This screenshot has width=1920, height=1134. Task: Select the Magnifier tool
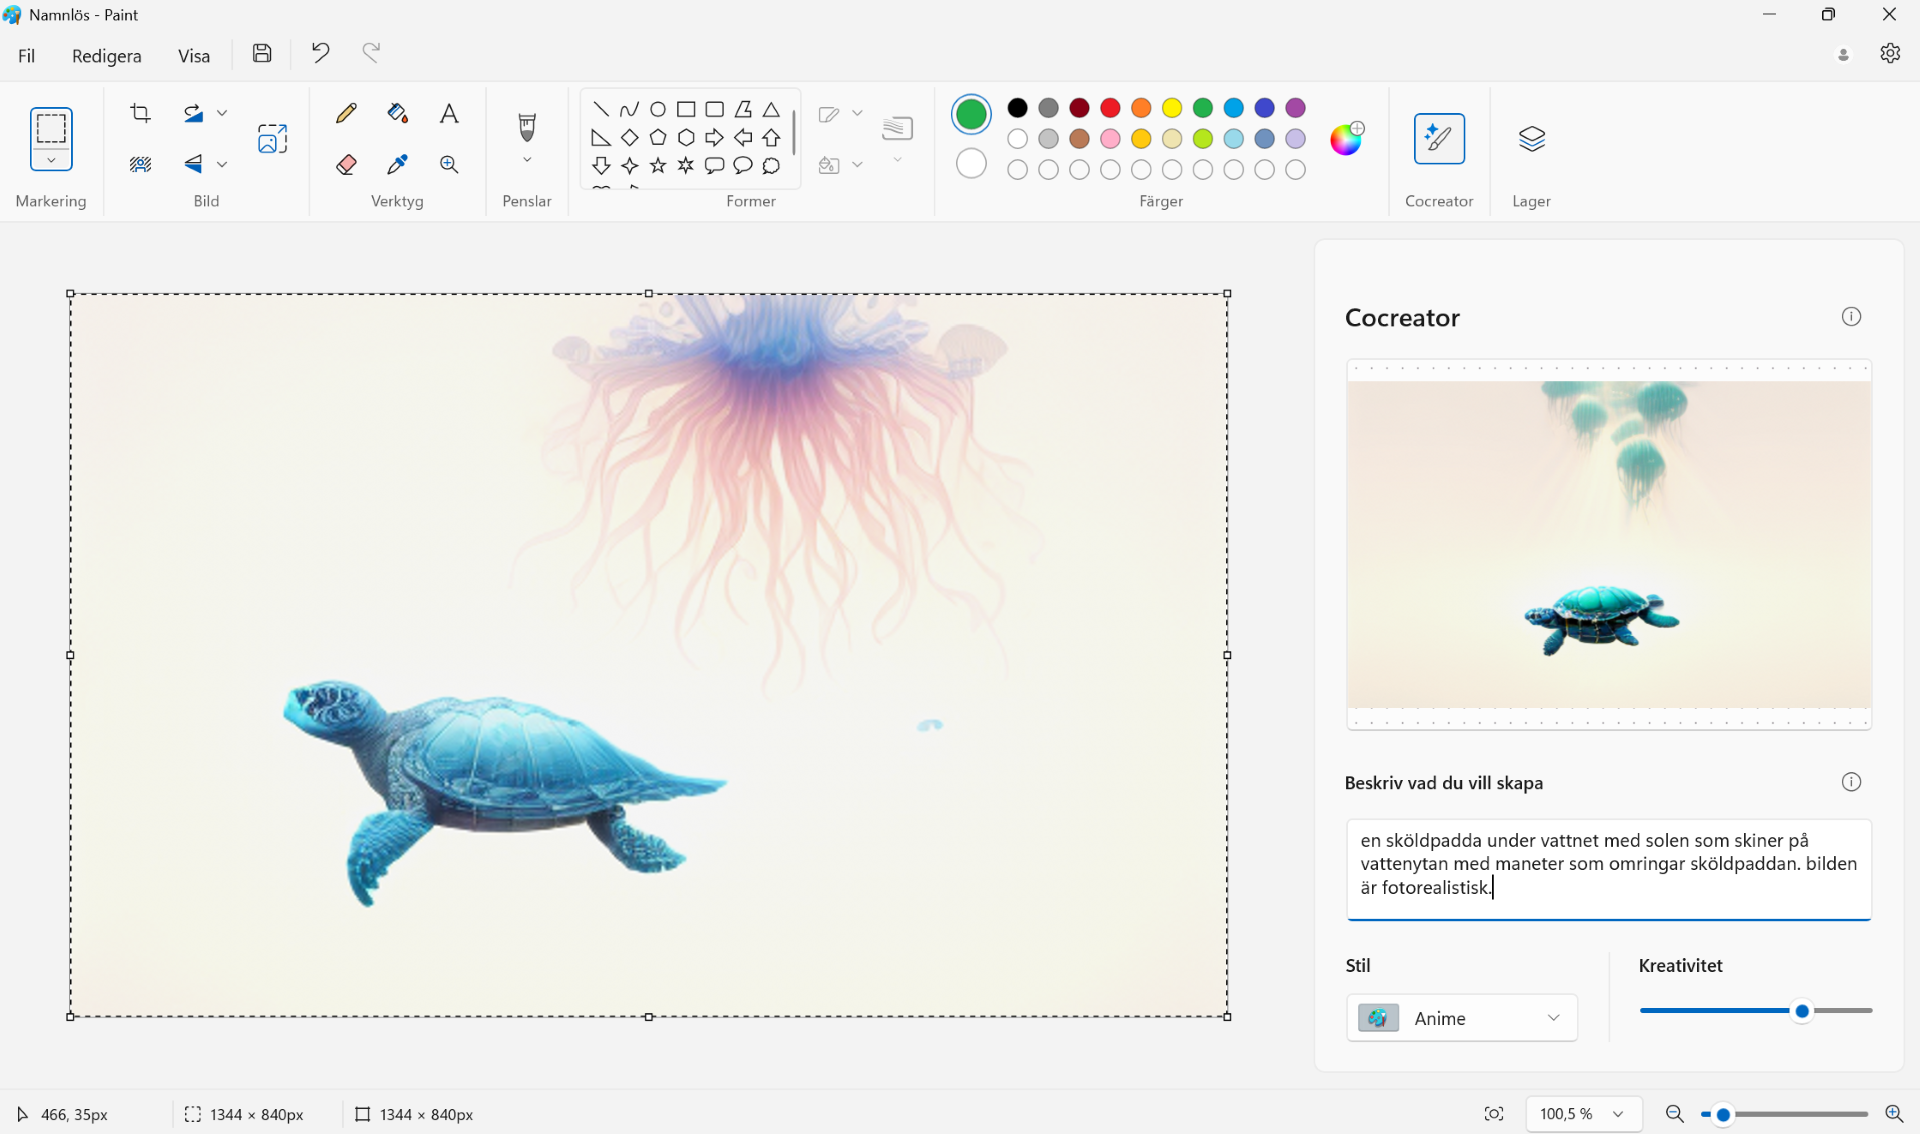tap(449, 164)
